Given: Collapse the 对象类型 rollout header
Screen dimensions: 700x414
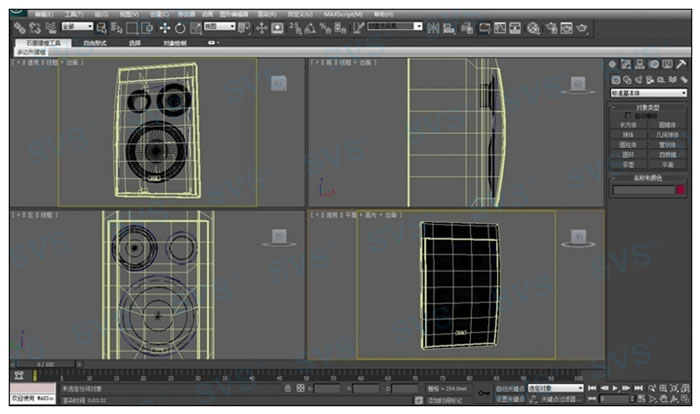Looking at the screenshot, I should point(649,106).
